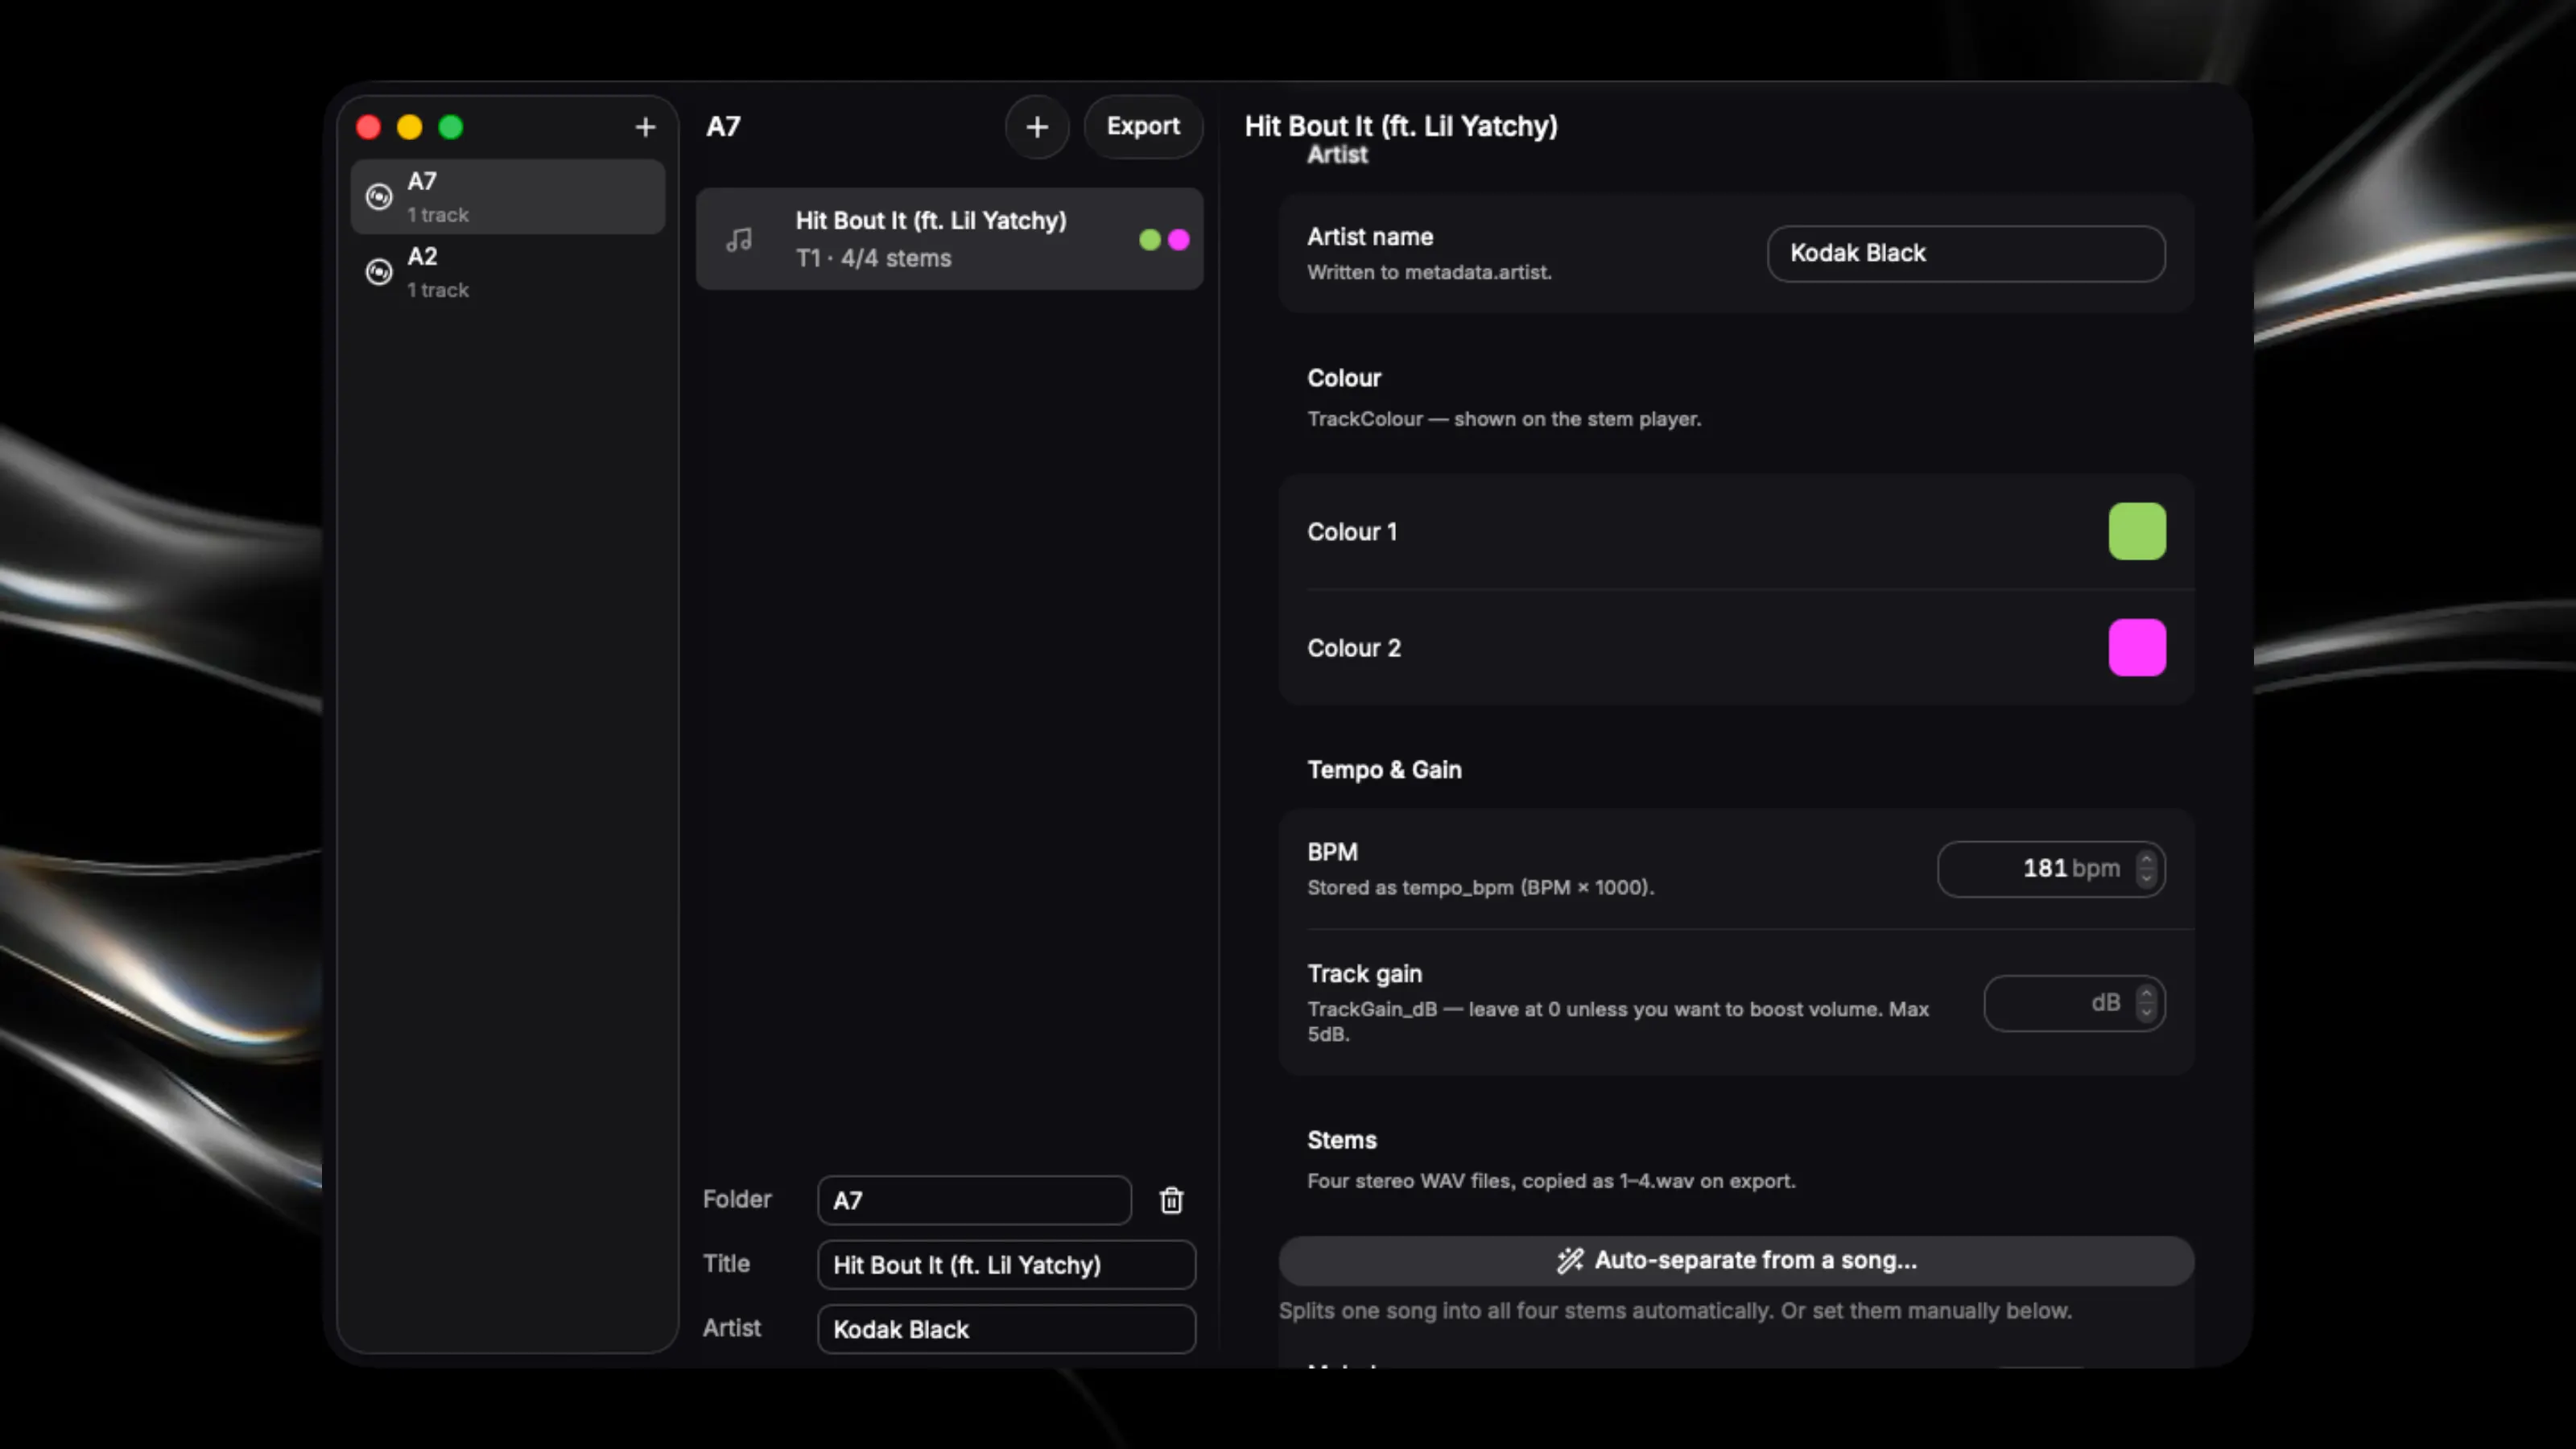Click the 'Track gain' label

tap(1364, 974)
